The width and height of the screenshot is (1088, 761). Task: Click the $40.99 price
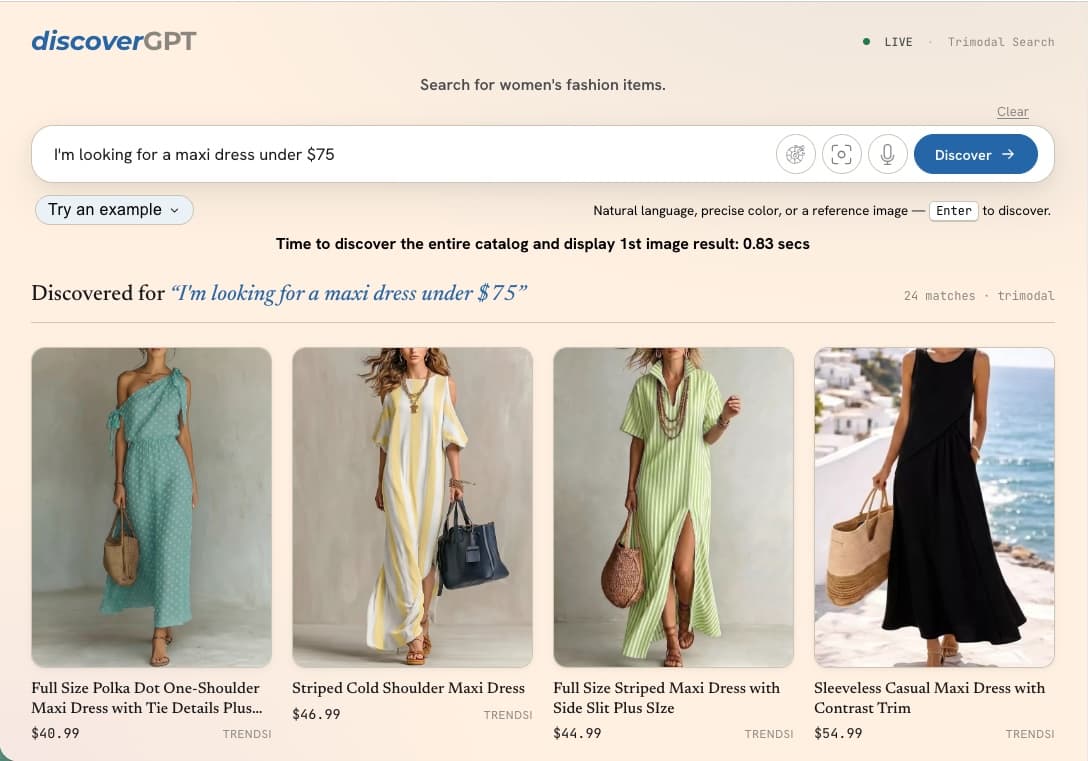pos(56,733)
